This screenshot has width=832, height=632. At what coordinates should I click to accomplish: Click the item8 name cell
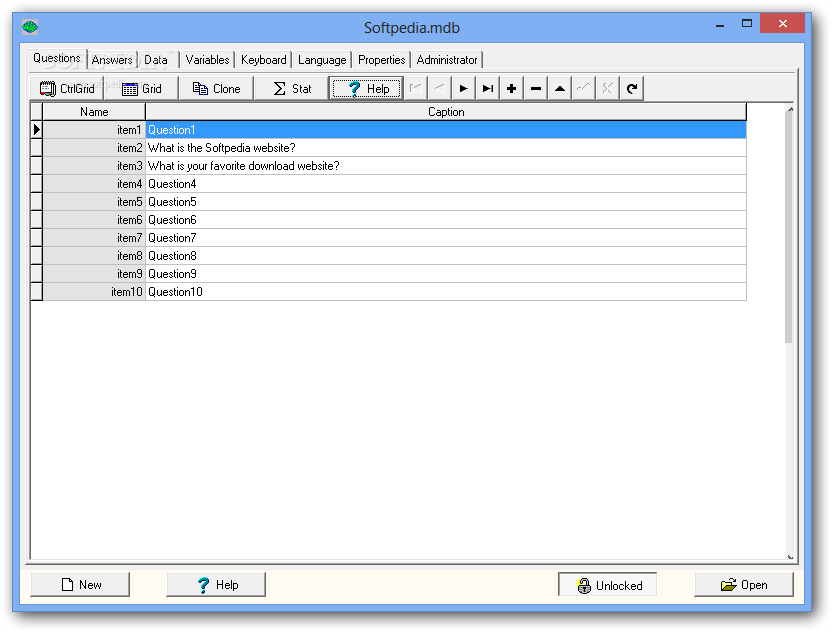click(x=94, y=256)
